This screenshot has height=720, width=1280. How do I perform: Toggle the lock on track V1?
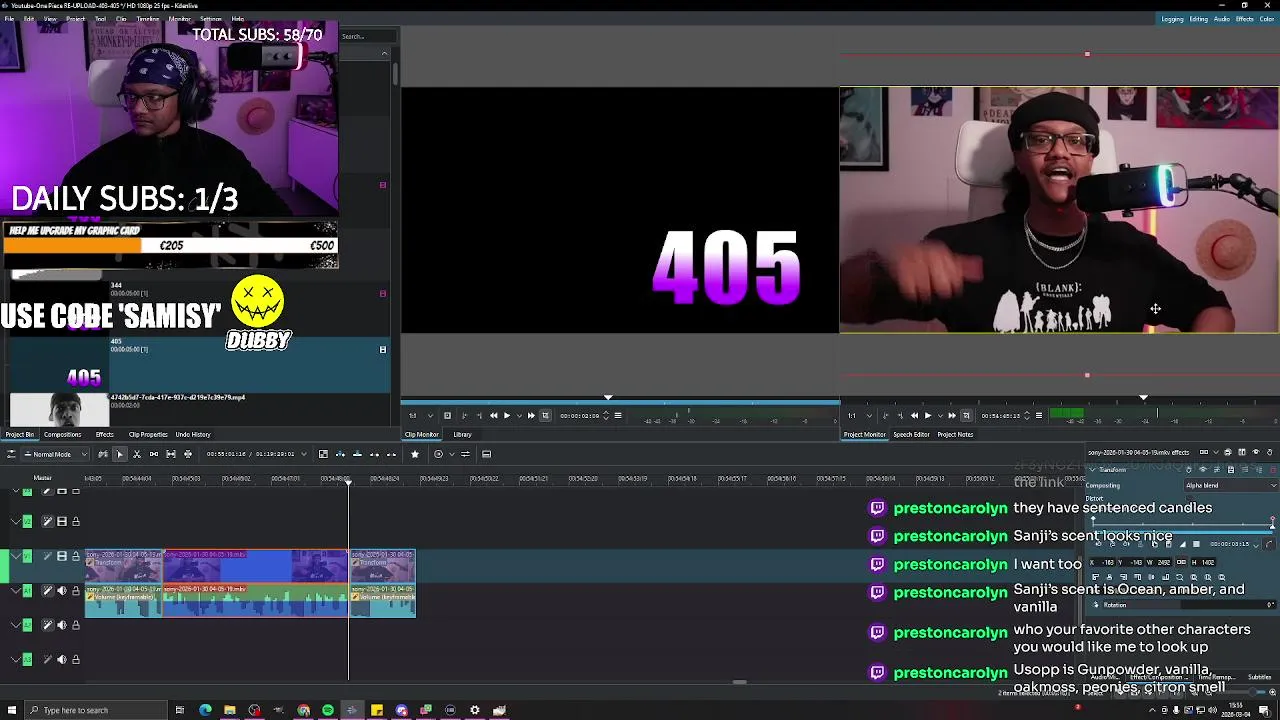tap(75, 556)
